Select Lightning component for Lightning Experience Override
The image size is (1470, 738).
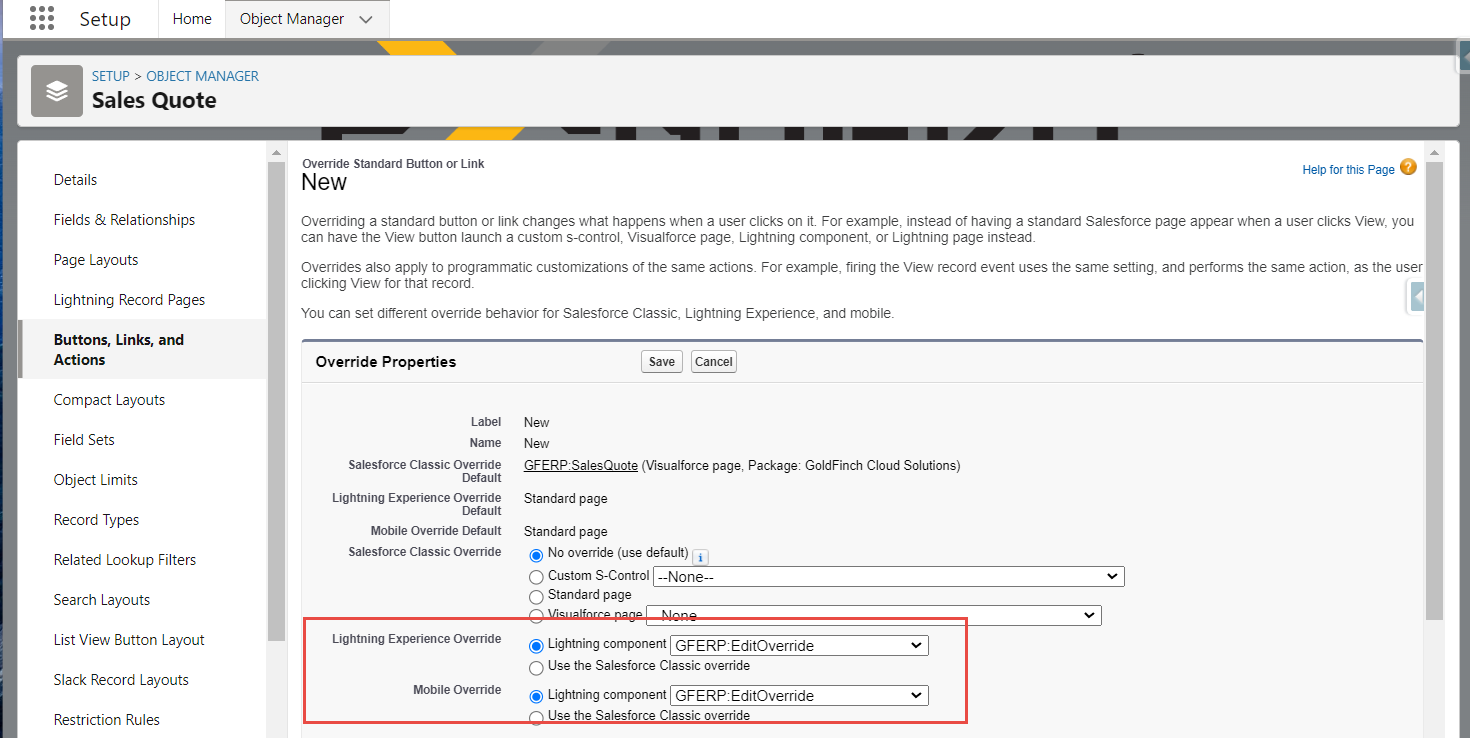[x=536, y=646]
